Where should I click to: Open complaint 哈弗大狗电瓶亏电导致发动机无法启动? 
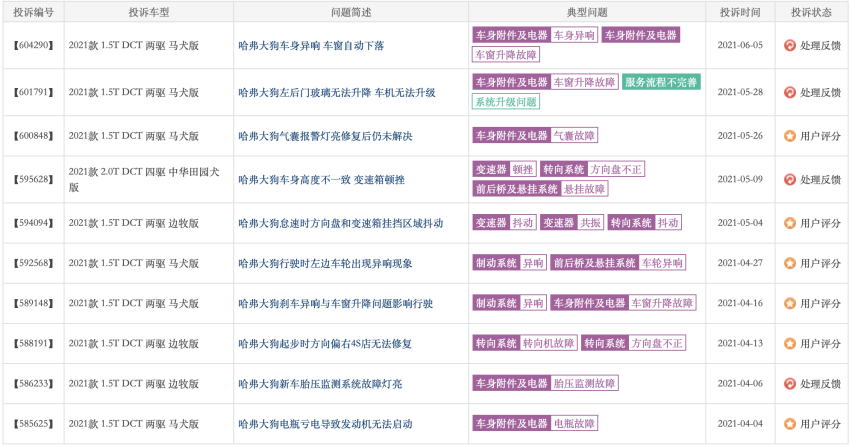tap(325, 424)
